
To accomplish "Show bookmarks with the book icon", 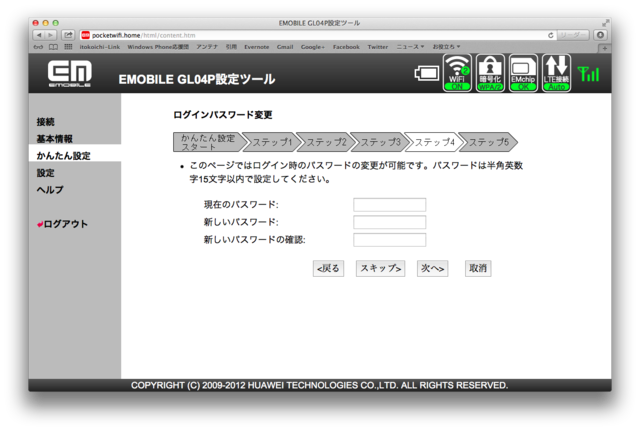I will [53, 47].
